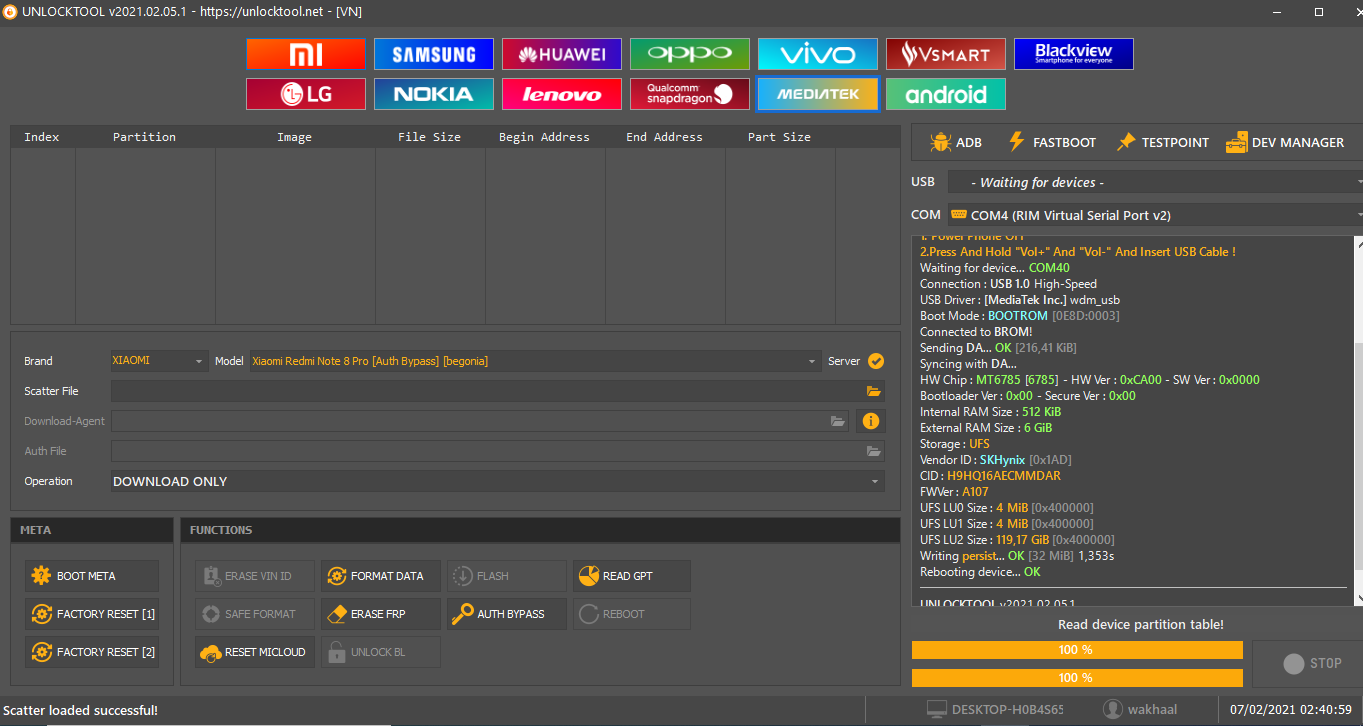Screen dimensions: 1363x726
Task: Open the ADB tab
Action: (956, 142)
